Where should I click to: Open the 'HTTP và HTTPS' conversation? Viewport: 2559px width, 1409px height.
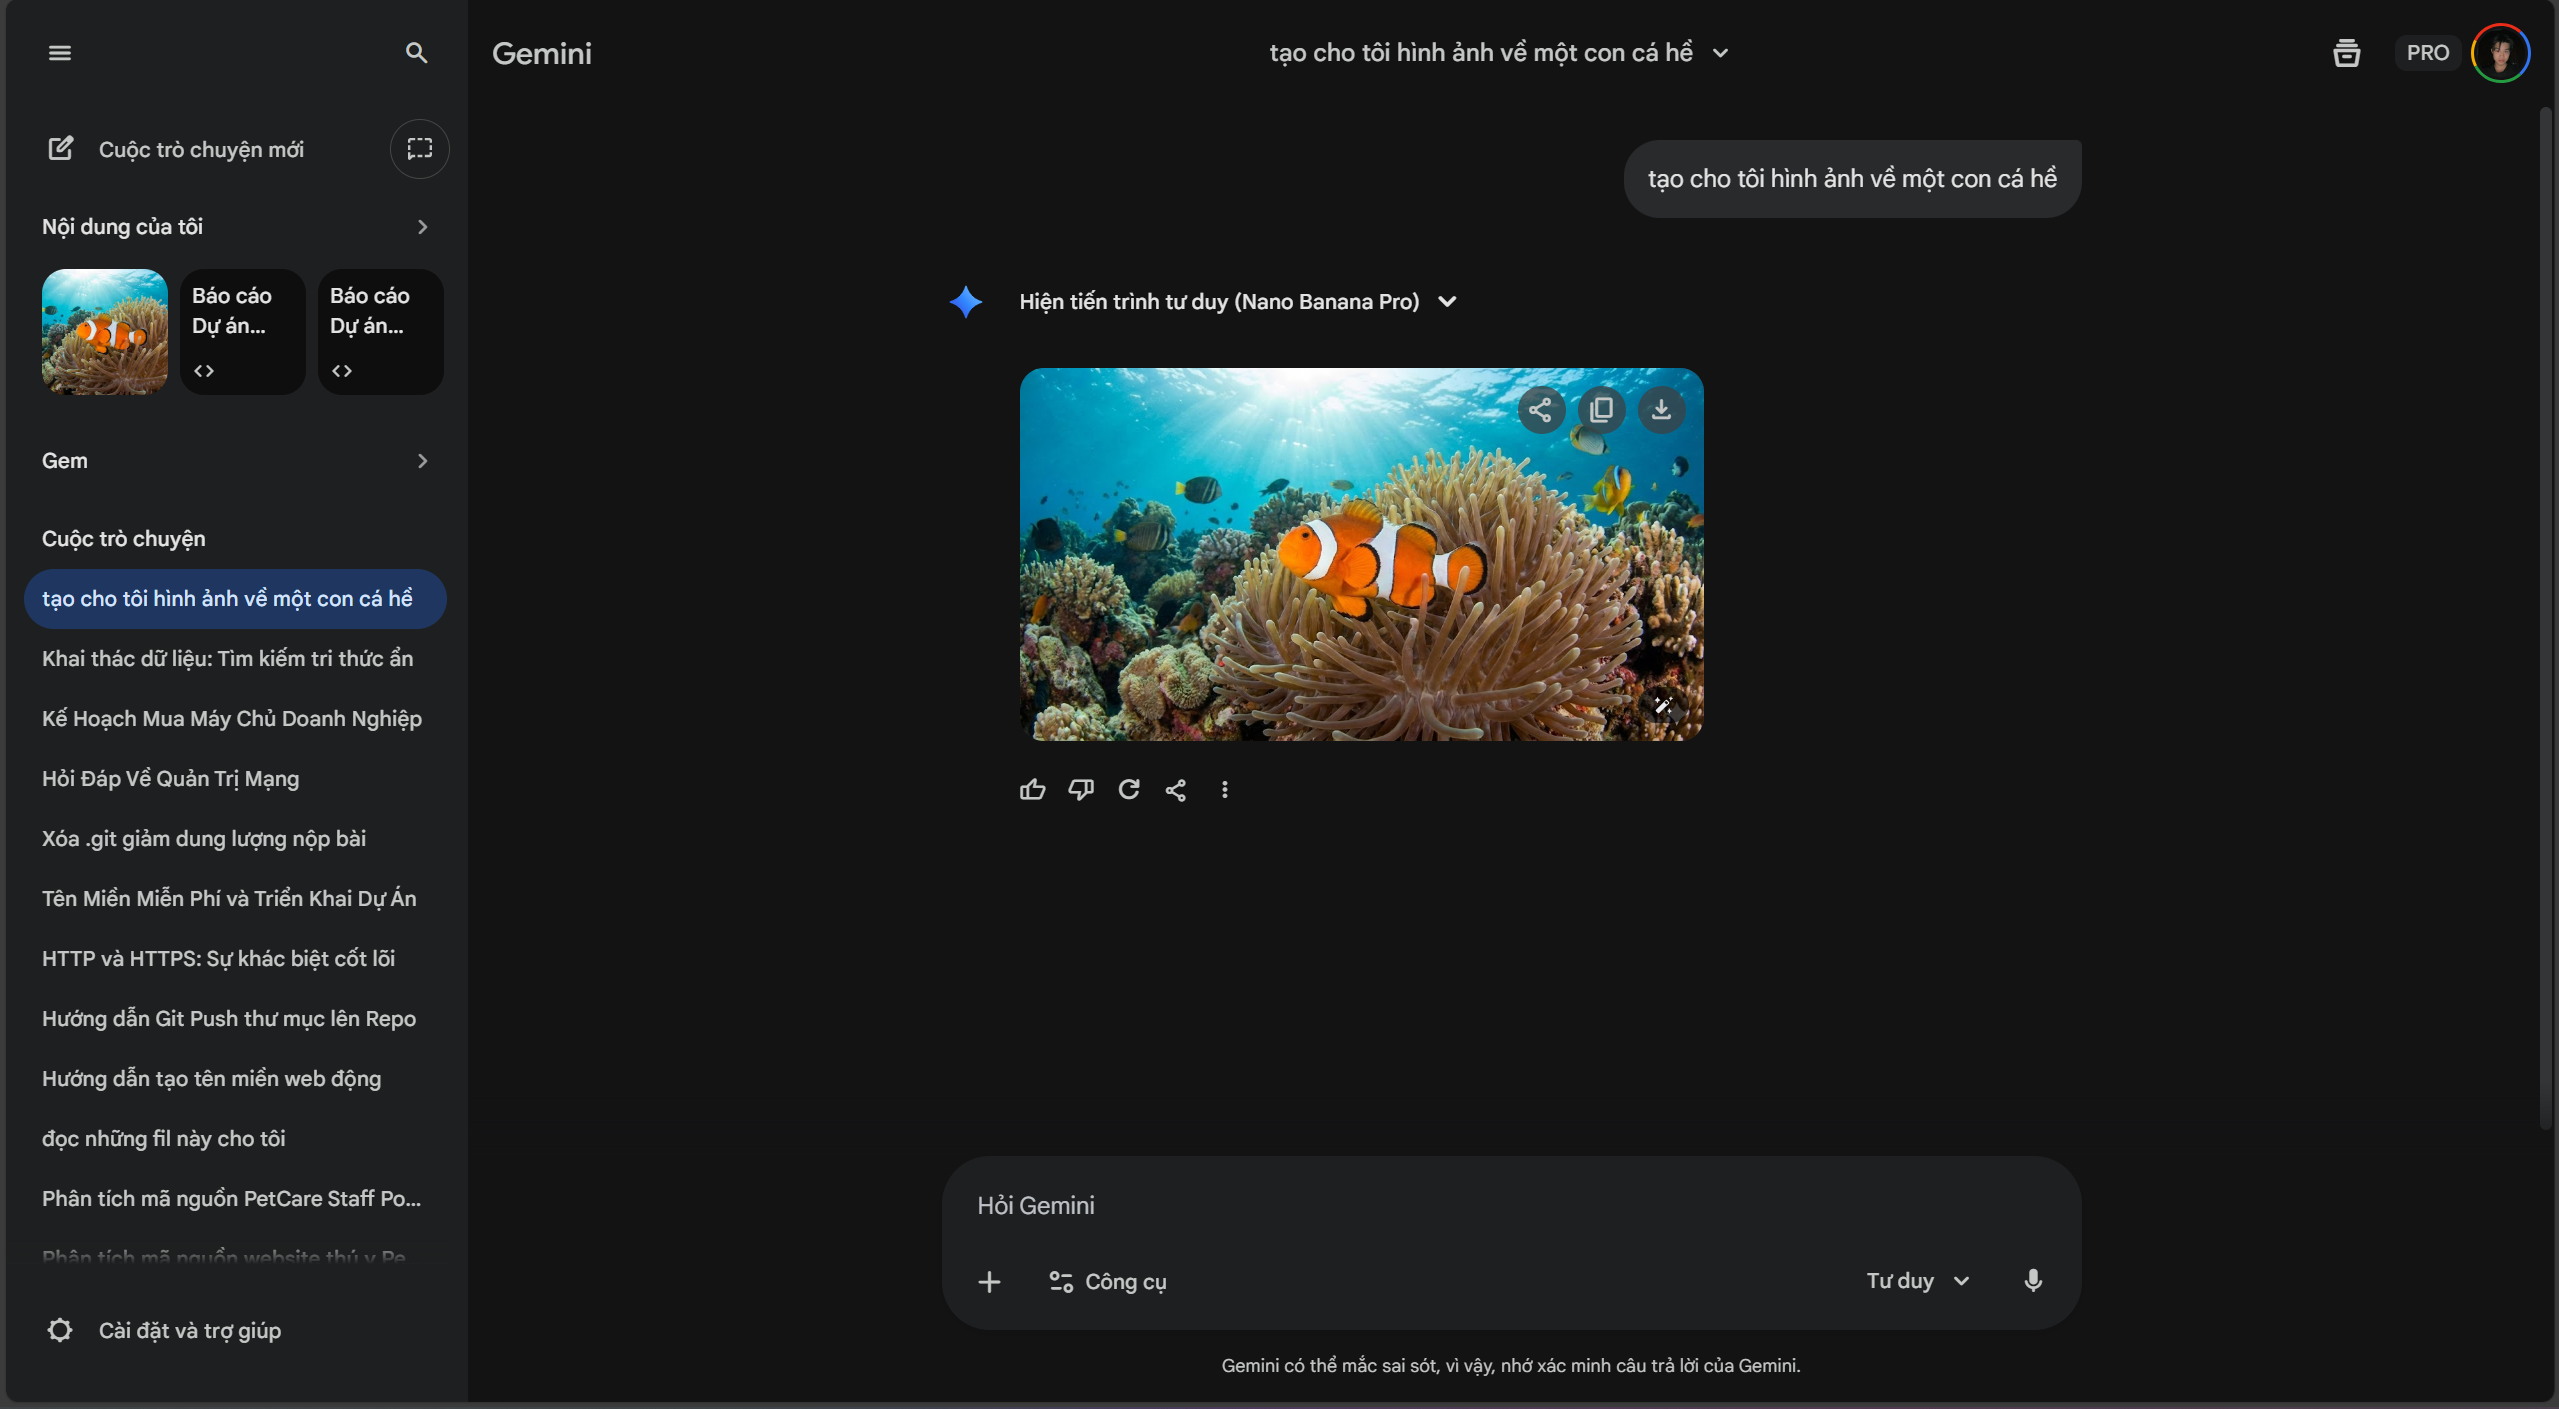pos(218,958)
